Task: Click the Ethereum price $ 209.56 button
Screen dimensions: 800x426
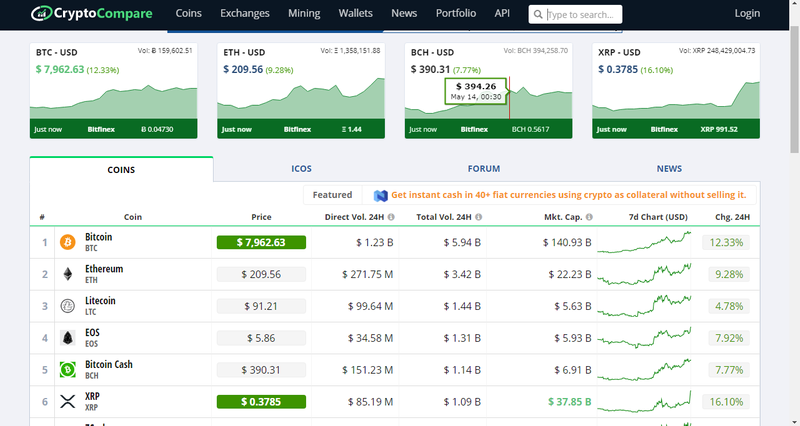Action: pyautogui.click(x=261, y=274)
